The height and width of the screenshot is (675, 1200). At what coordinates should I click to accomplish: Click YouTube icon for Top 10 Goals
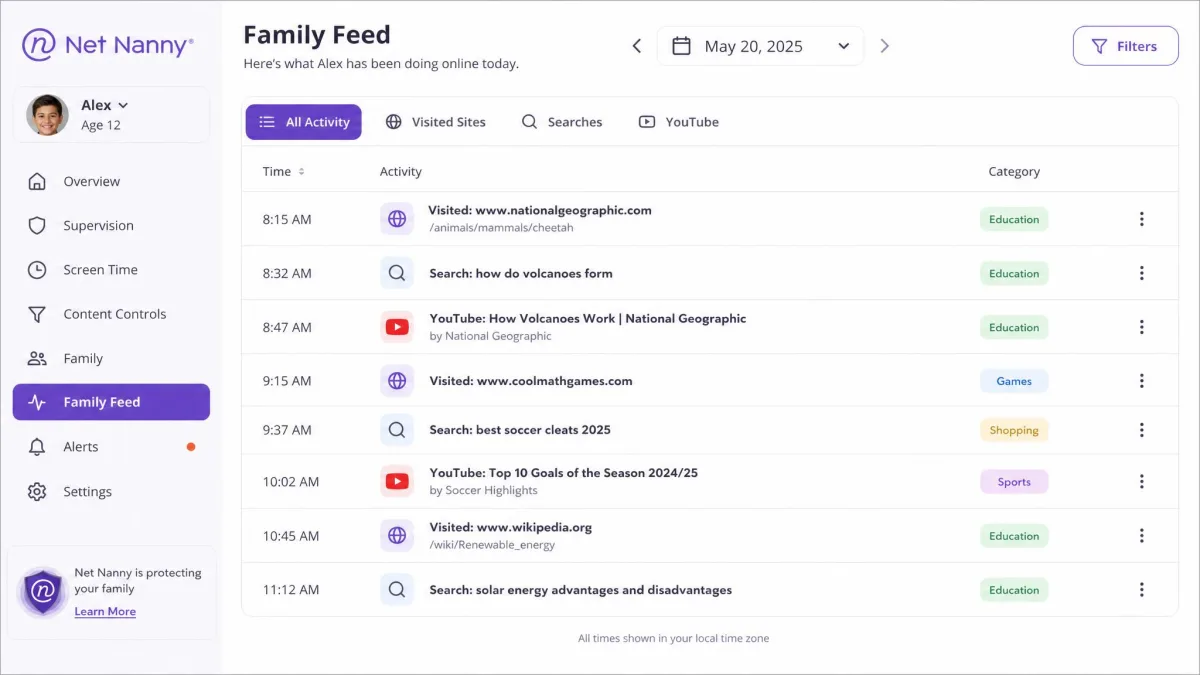(397, 482)
